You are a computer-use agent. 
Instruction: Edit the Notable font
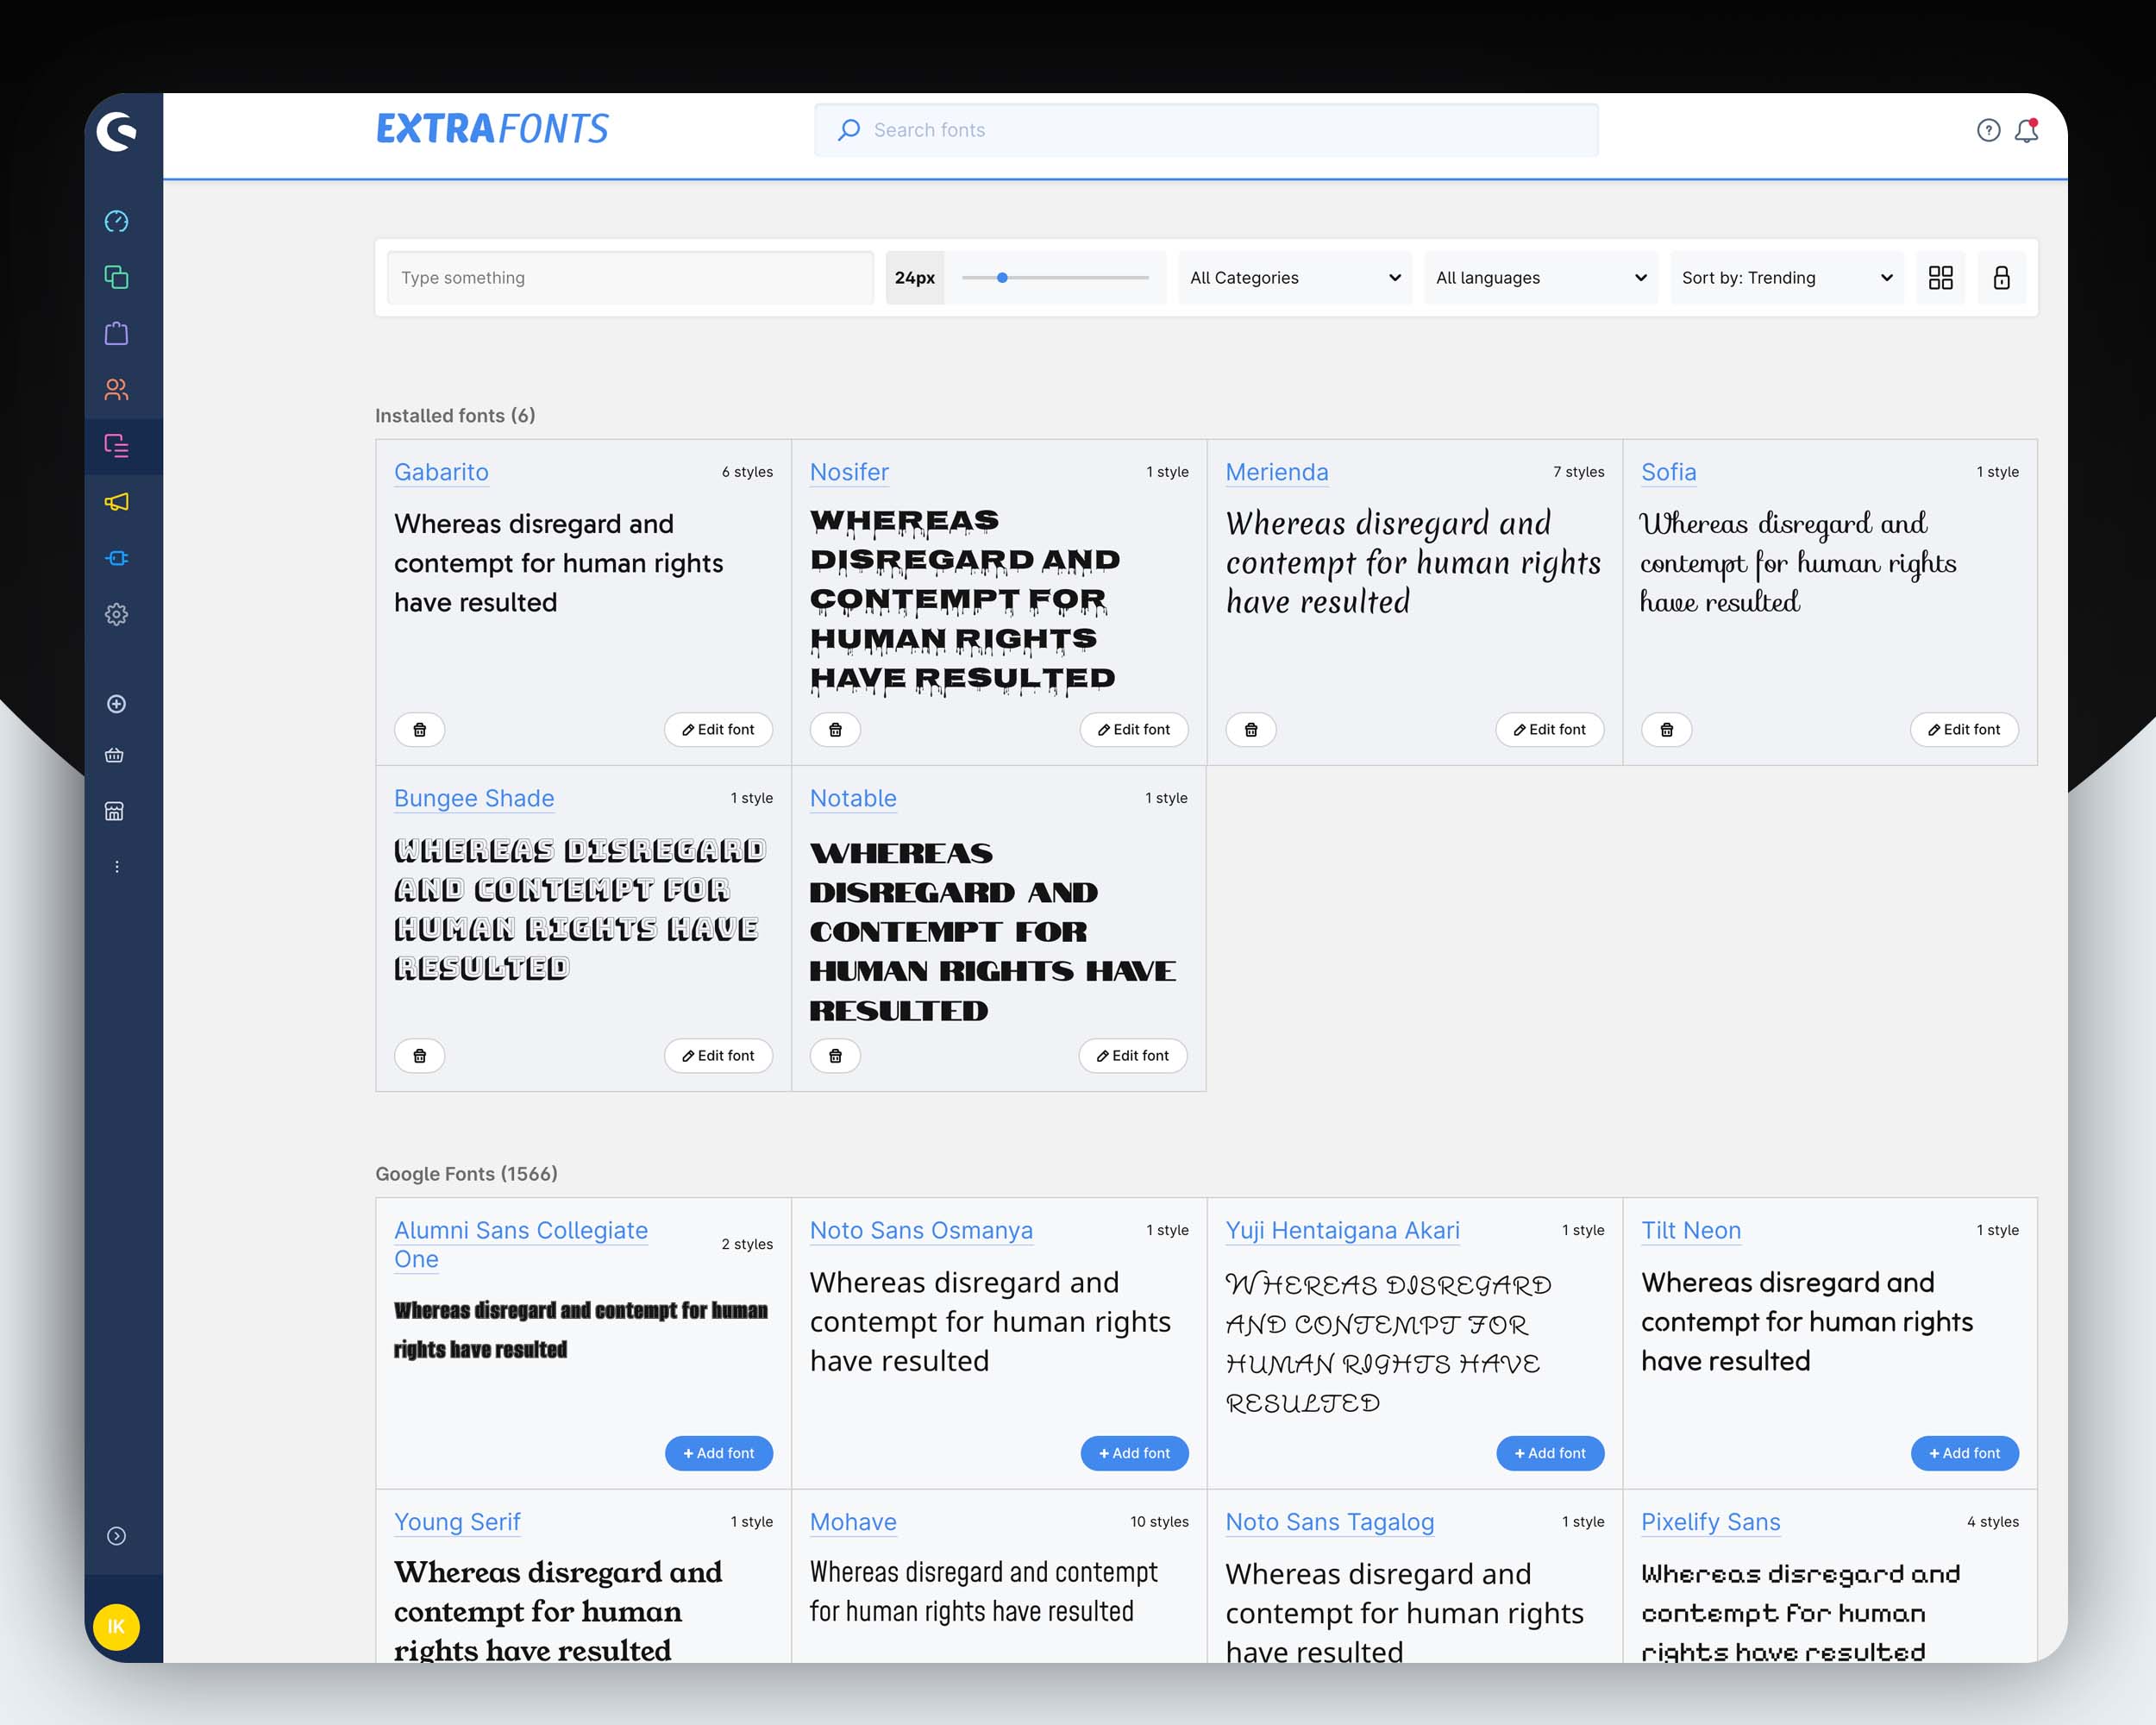[x=1133, y=1056]
